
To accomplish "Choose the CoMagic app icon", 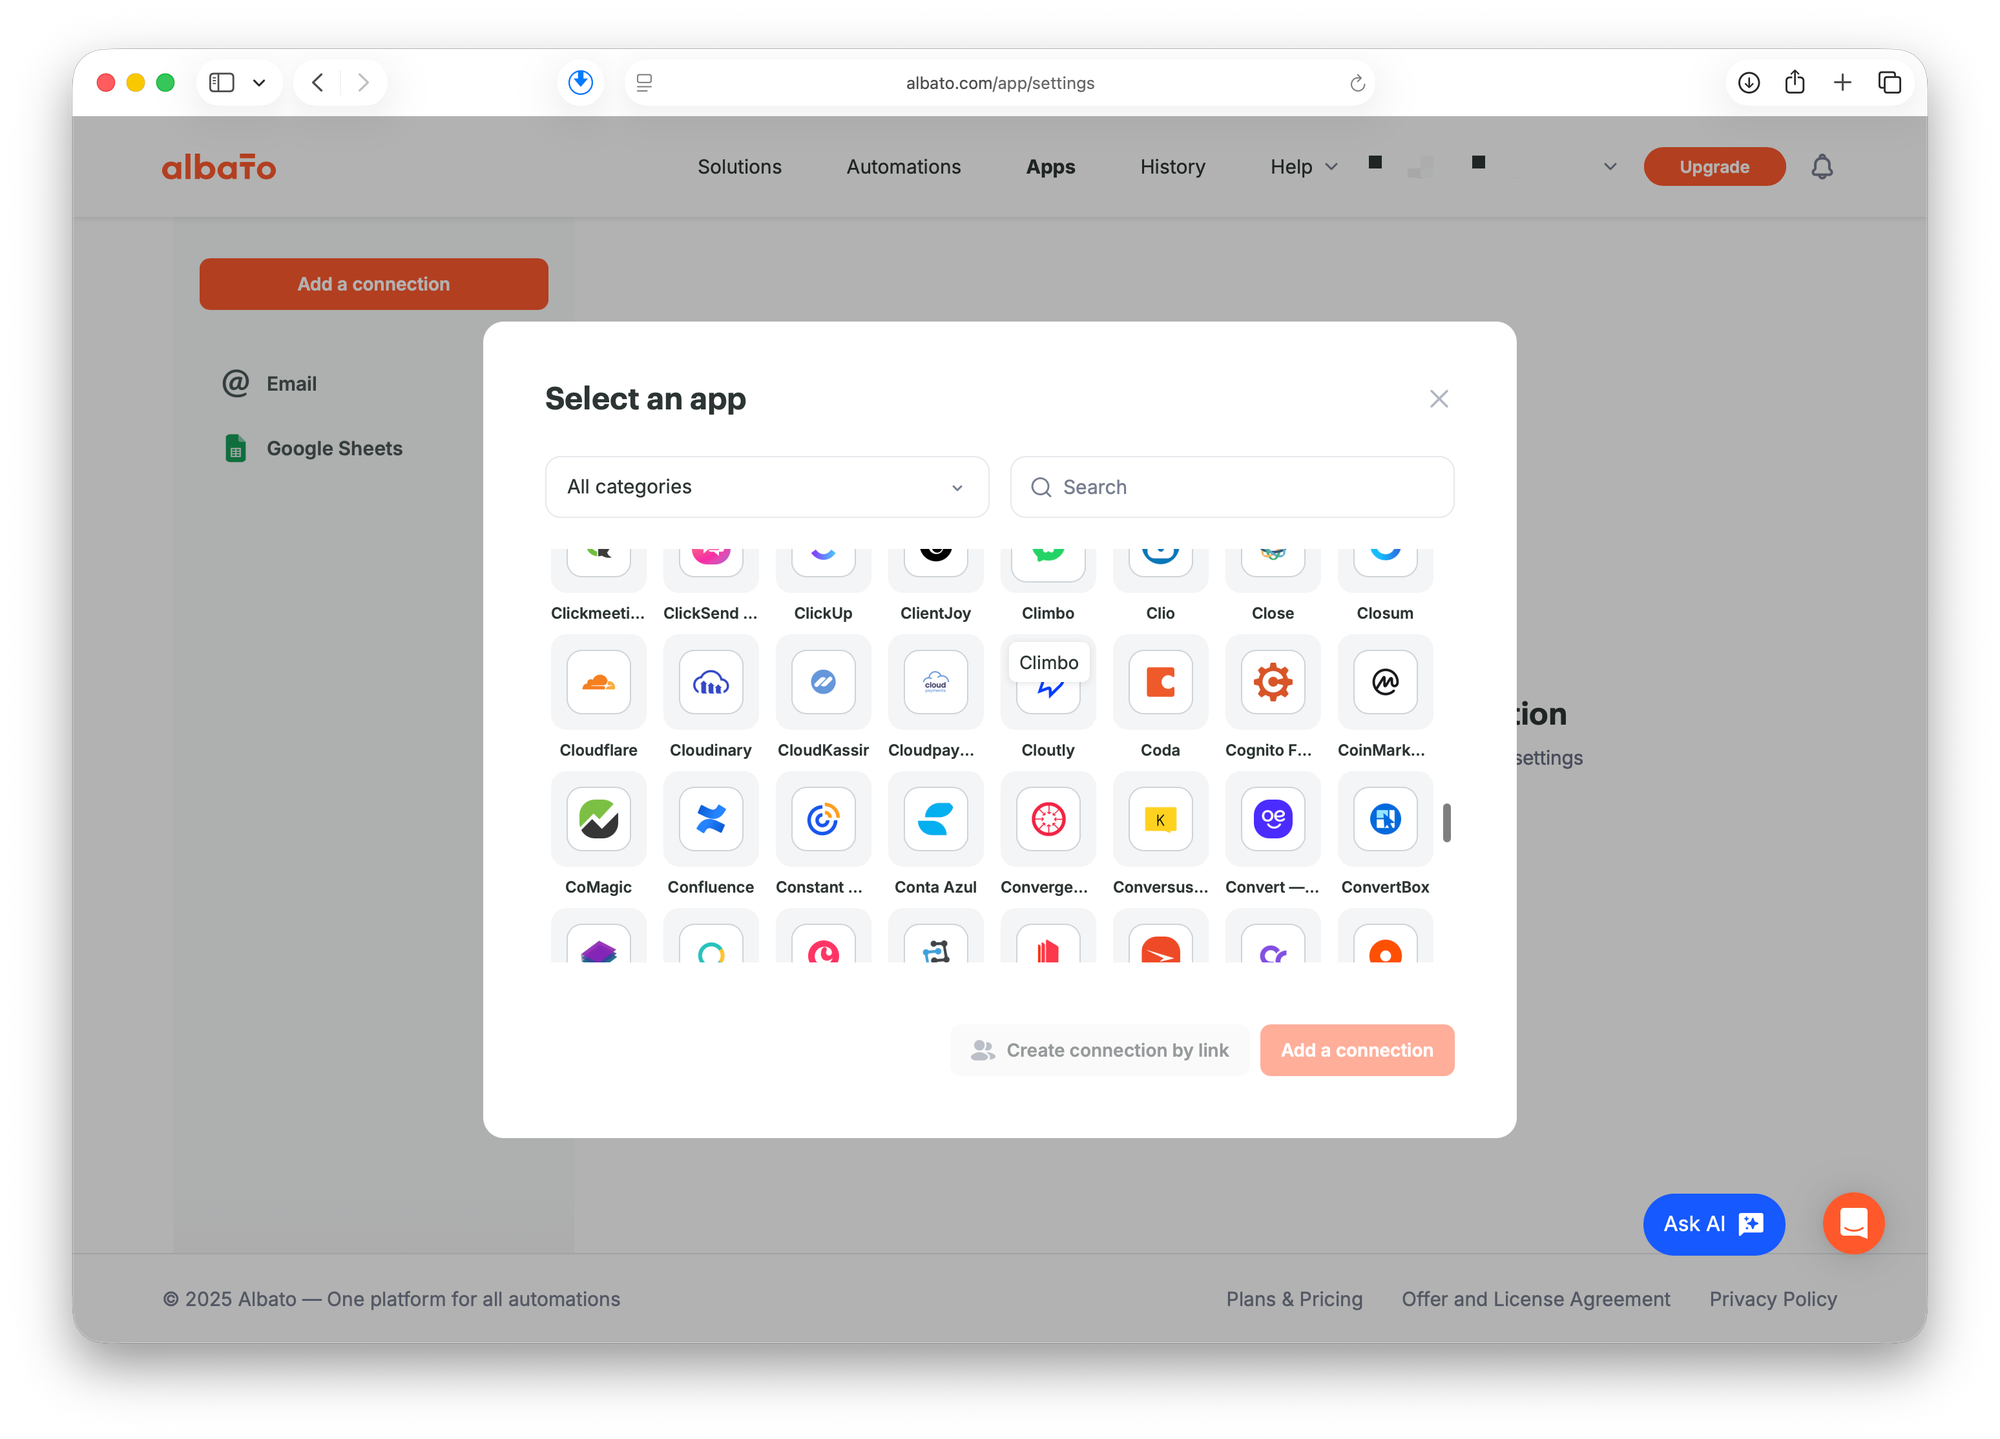I will pyautogui.click(x=598, y=820).
